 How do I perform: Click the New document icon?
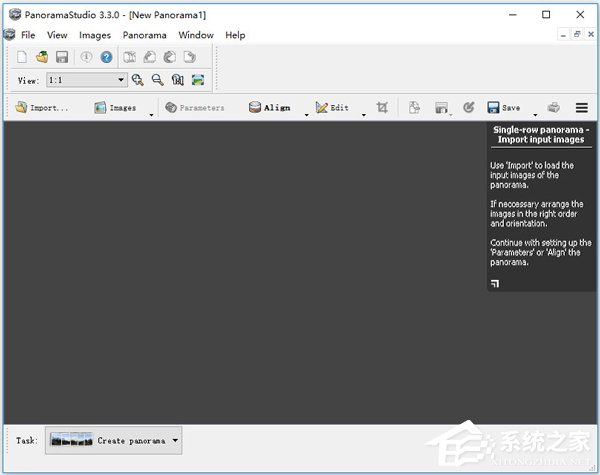point(22,57)
